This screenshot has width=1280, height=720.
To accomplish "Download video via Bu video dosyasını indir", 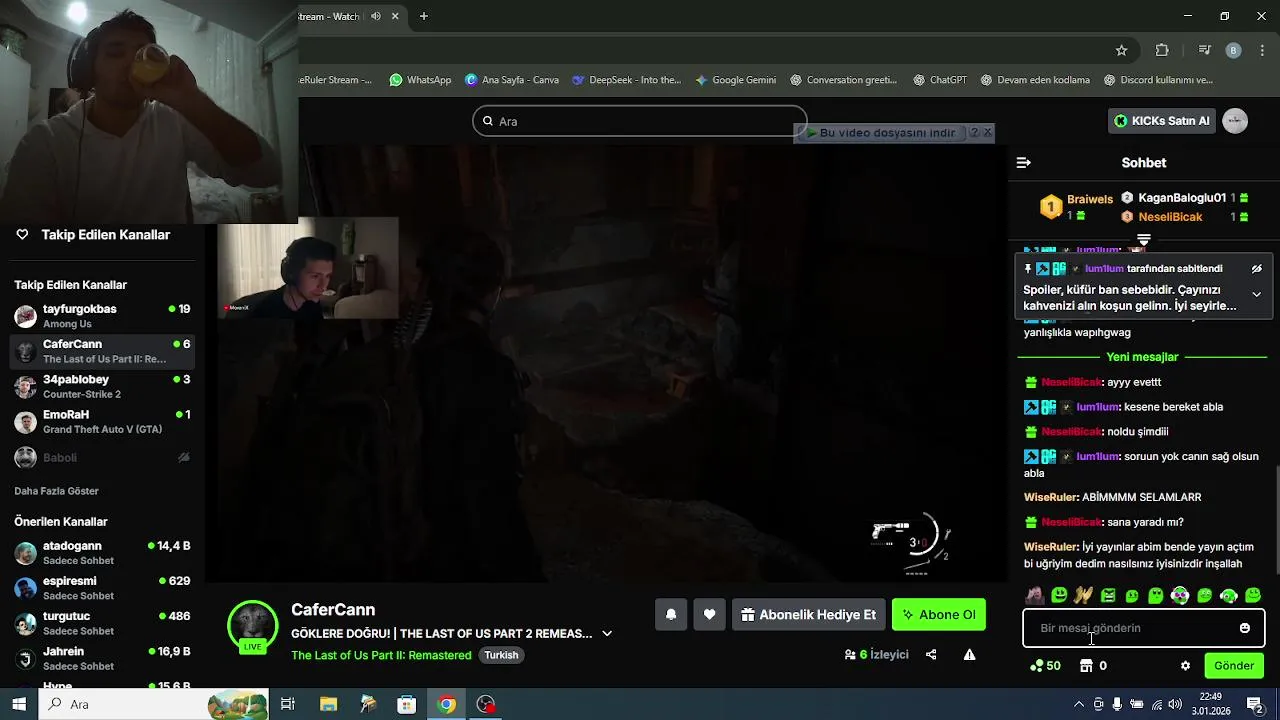I will [880, 133].
